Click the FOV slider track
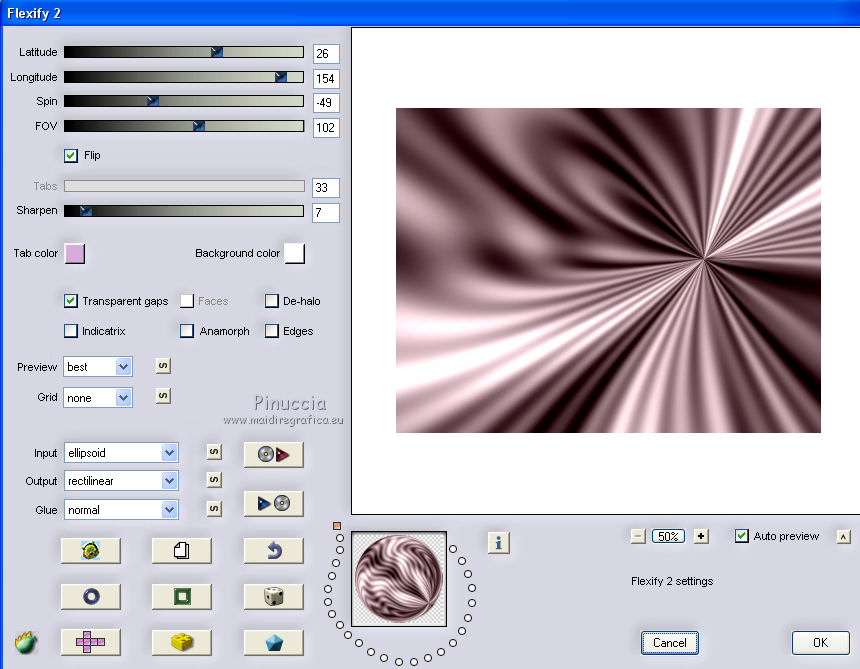860x669 pixels. [184, 126]
